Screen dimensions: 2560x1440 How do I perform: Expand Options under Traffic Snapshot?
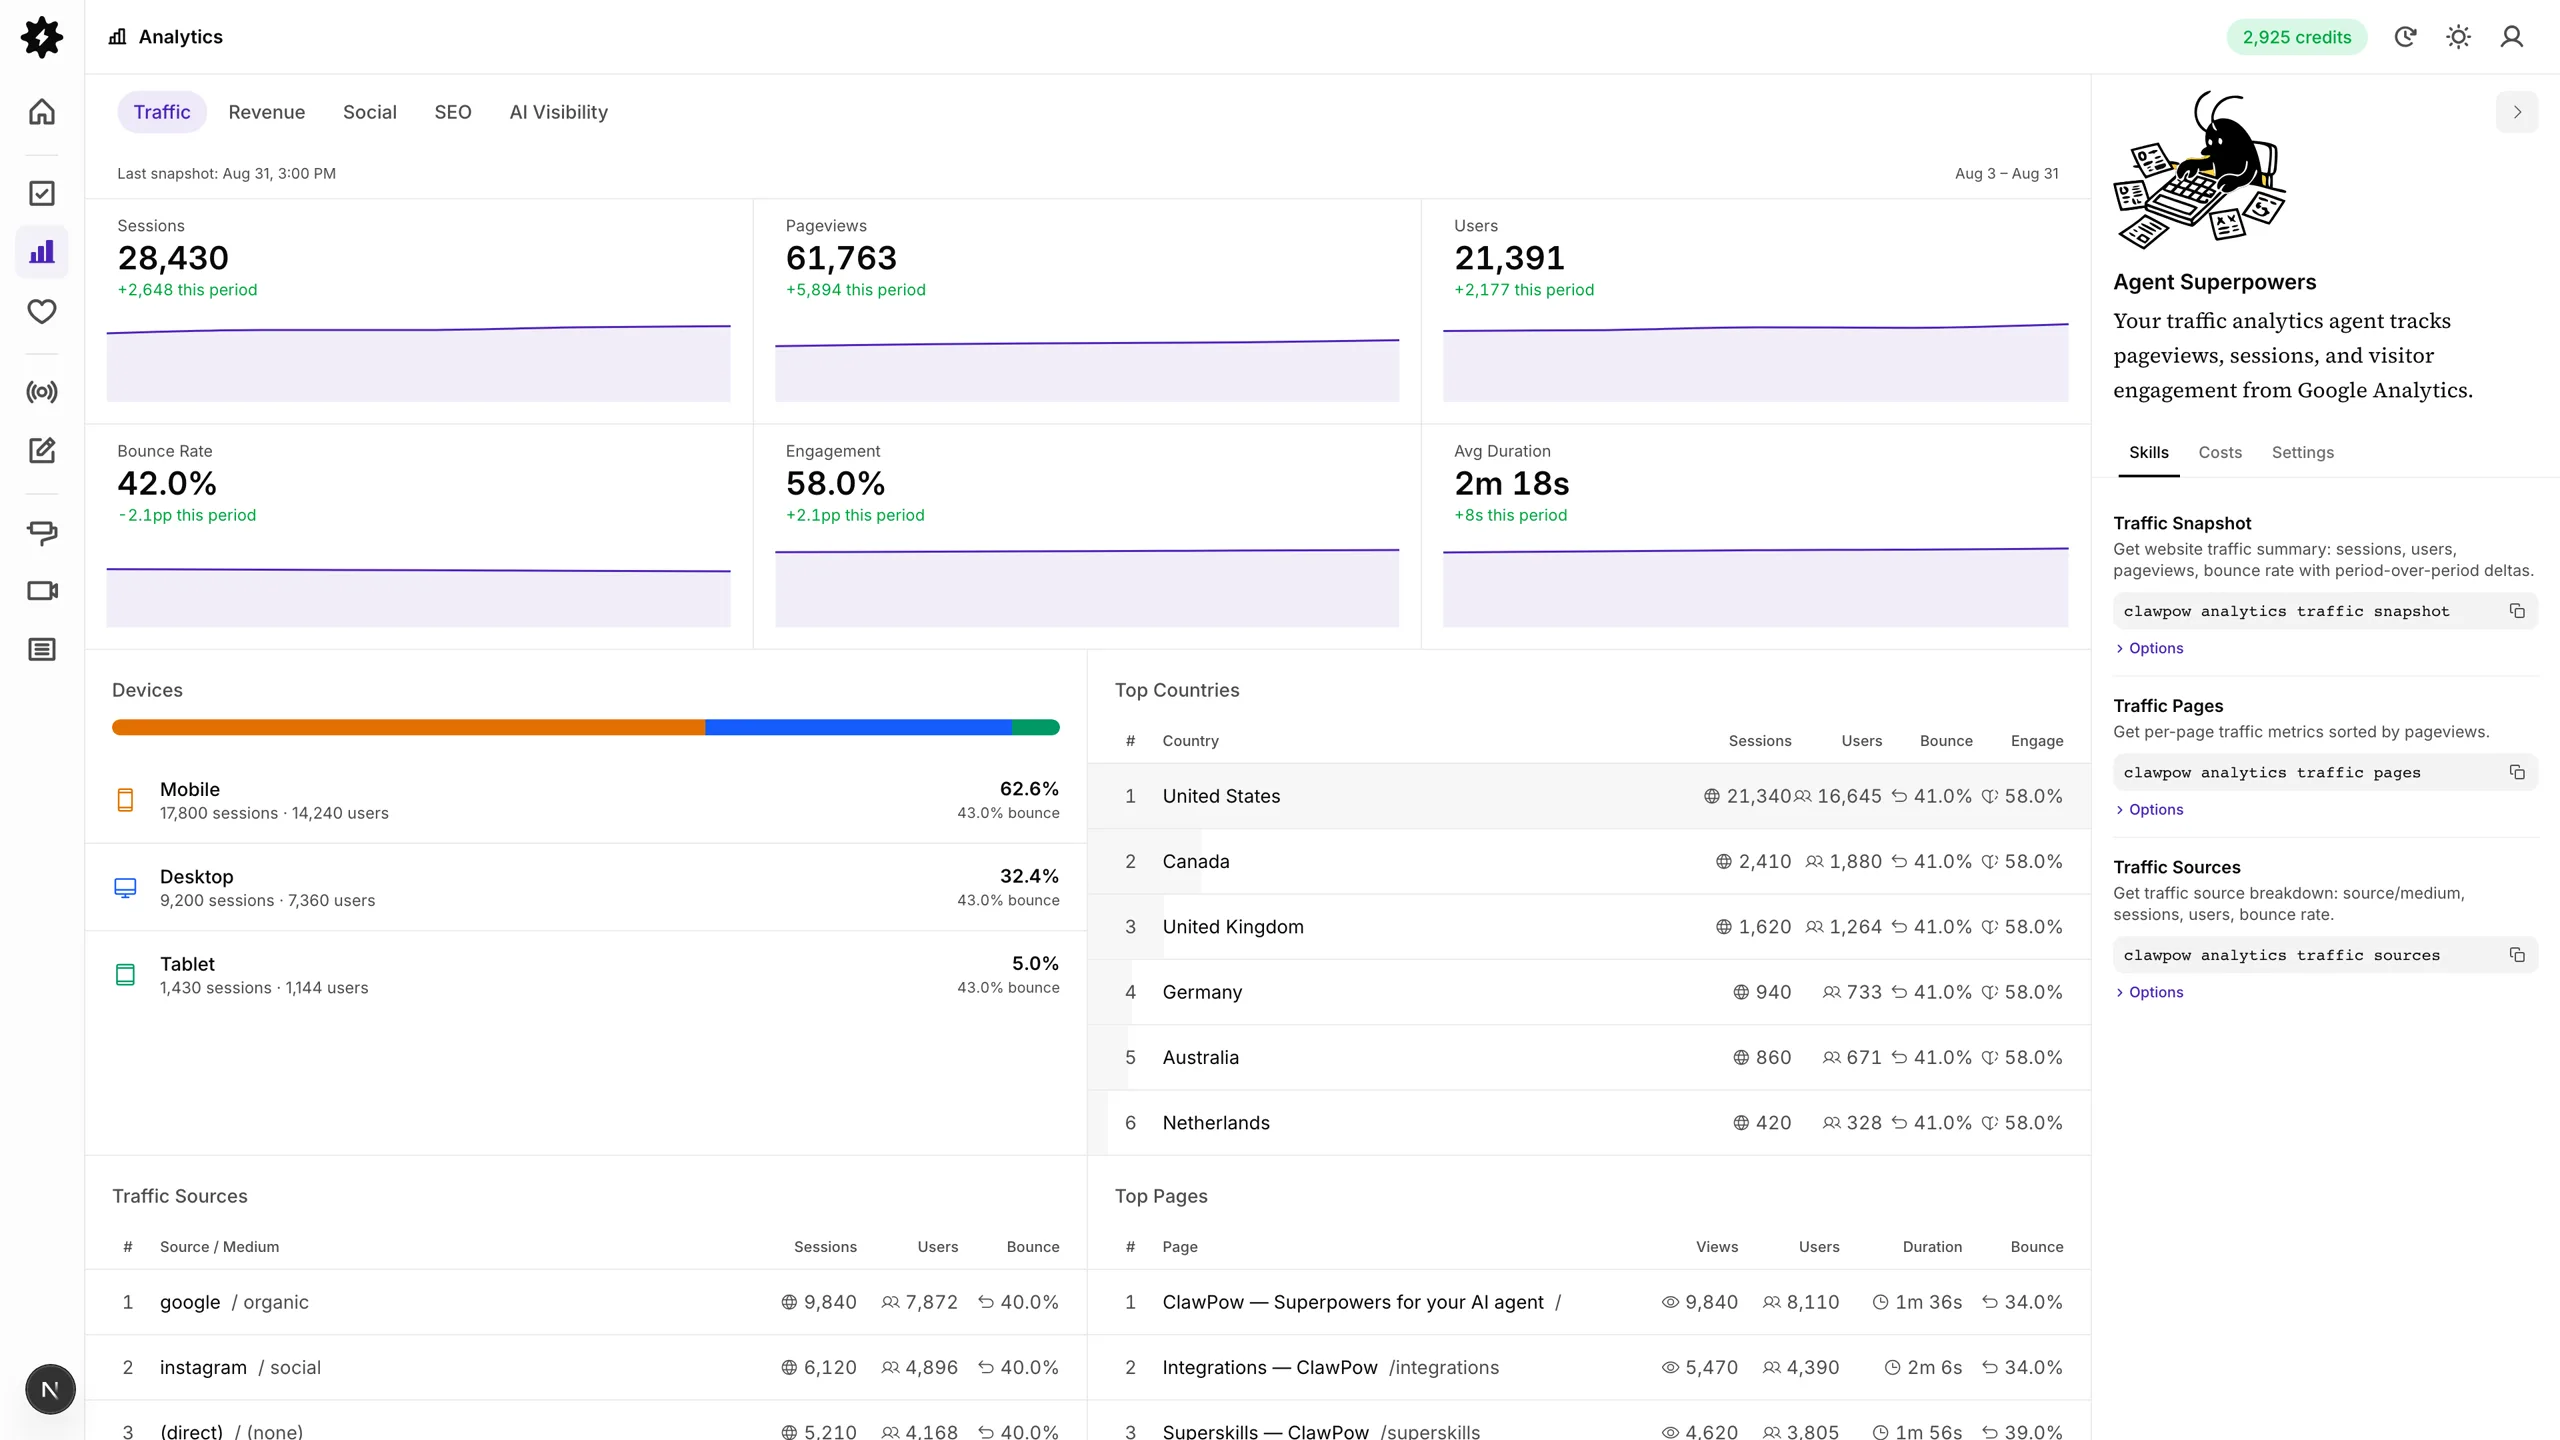pos(2149,648)
